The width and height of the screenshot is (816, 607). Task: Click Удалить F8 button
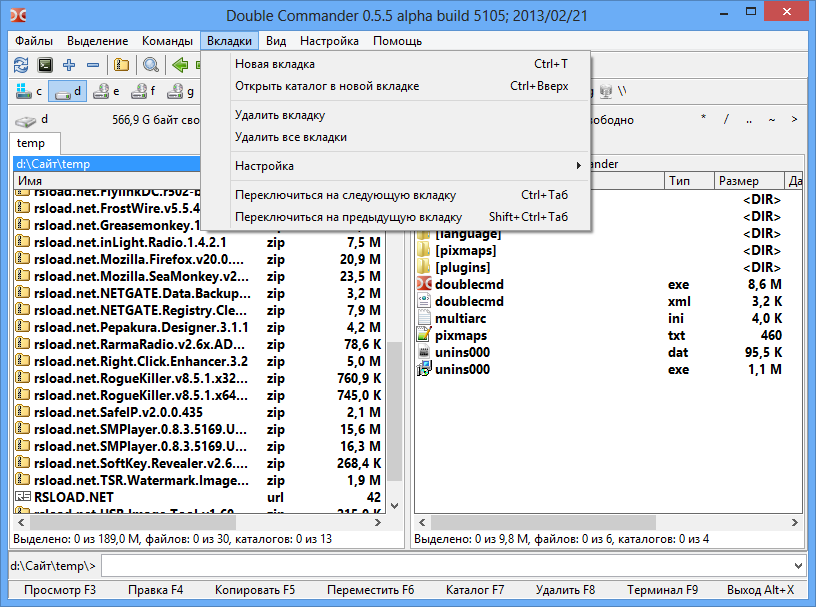pos(565,590)
